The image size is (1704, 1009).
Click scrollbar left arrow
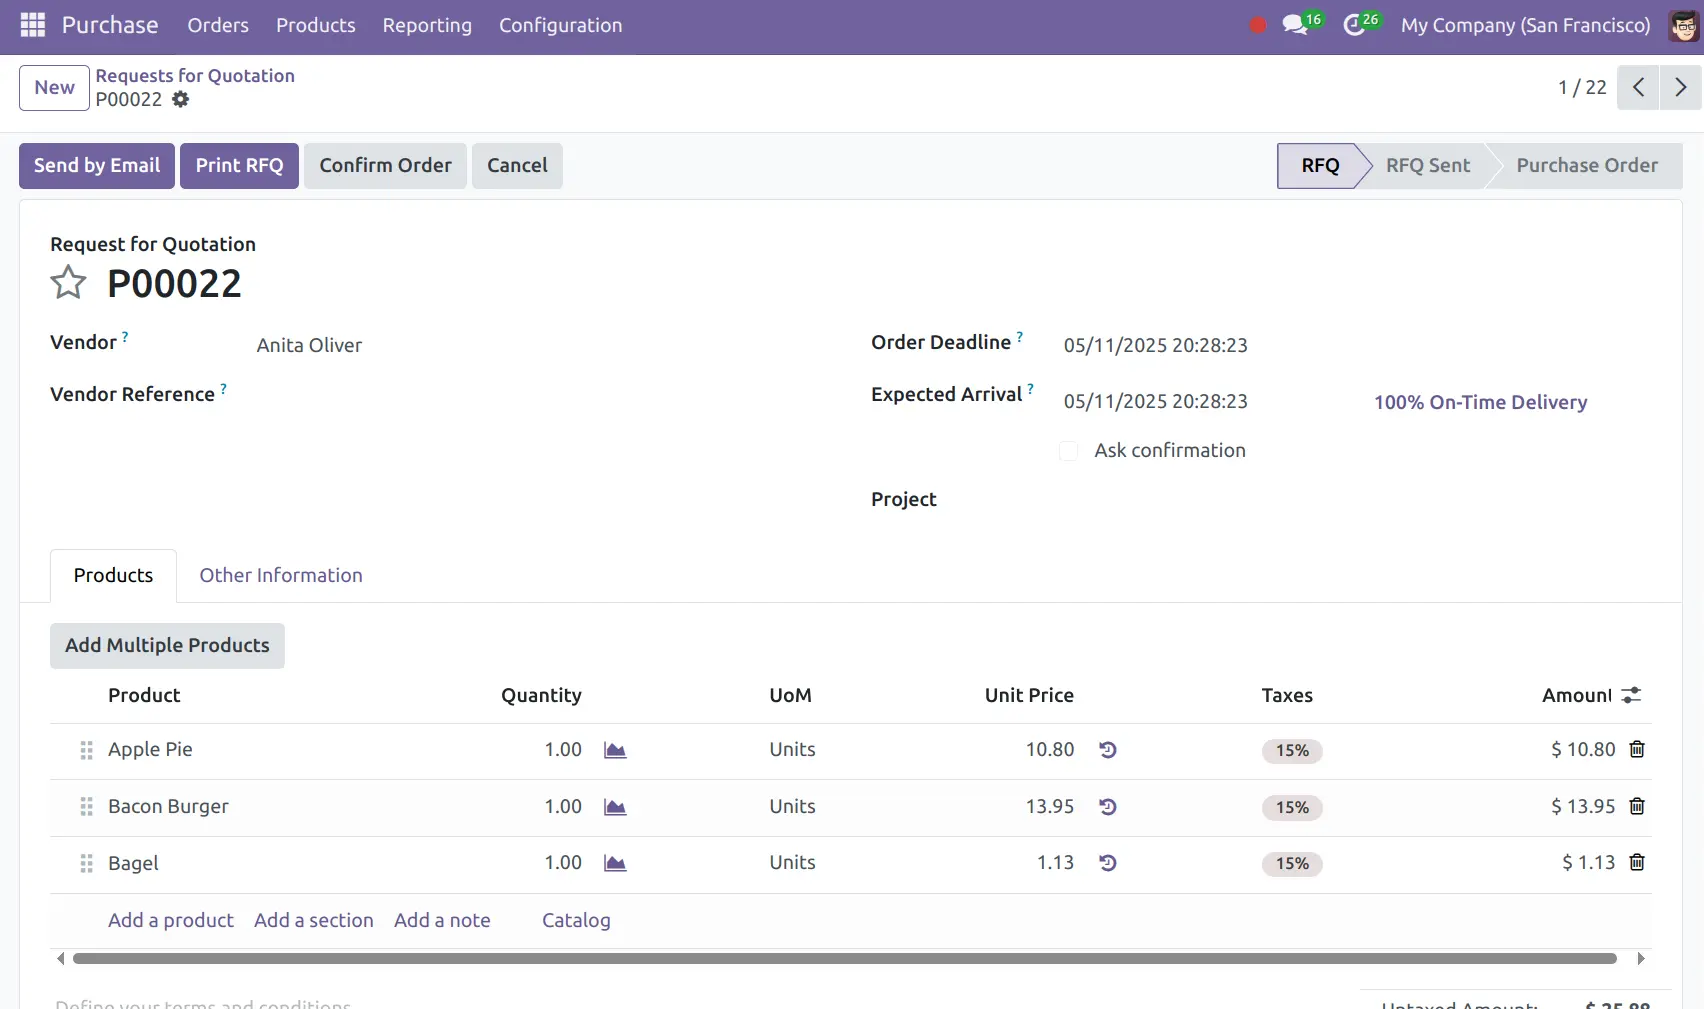[60, 959]
